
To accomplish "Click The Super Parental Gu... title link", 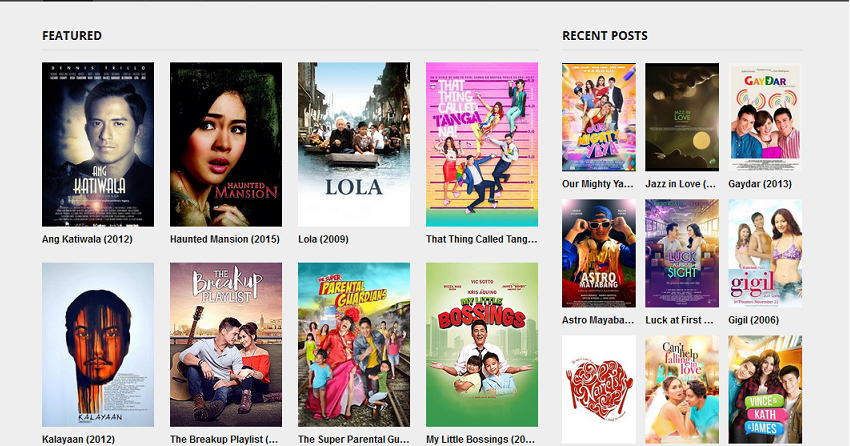I will click(x=354, y=439).
